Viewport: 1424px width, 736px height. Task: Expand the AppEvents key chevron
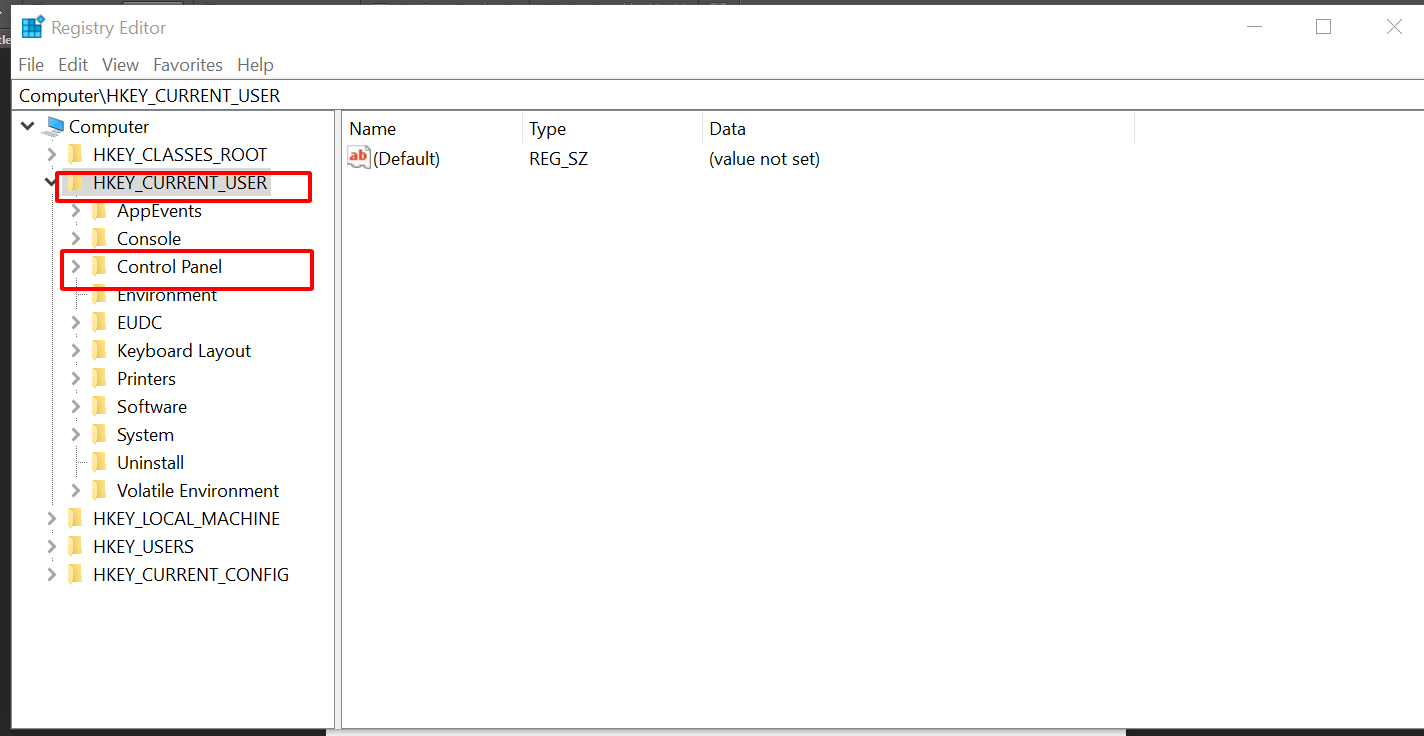(76, 211)
